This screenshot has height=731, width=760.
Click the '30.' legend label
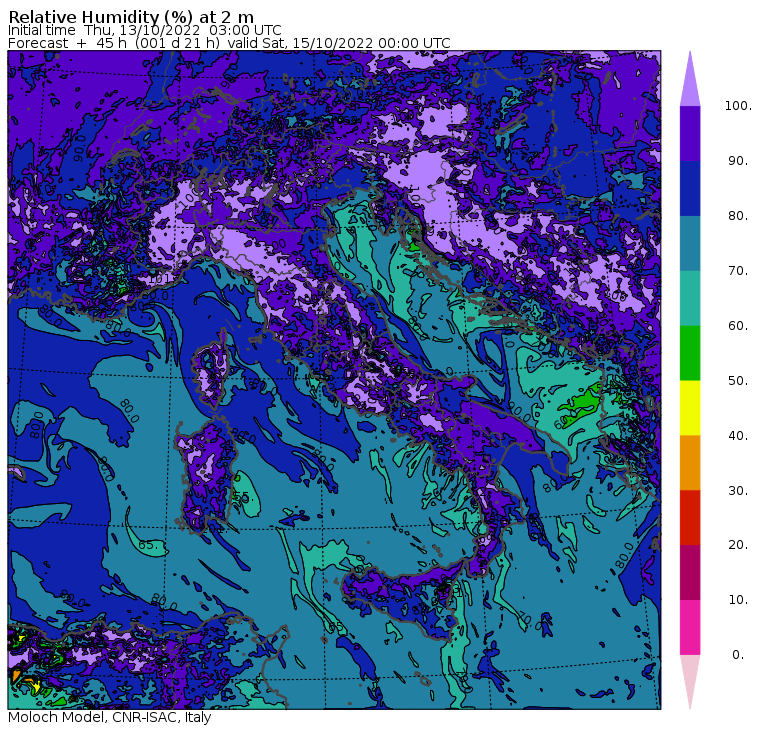(738, 491)
